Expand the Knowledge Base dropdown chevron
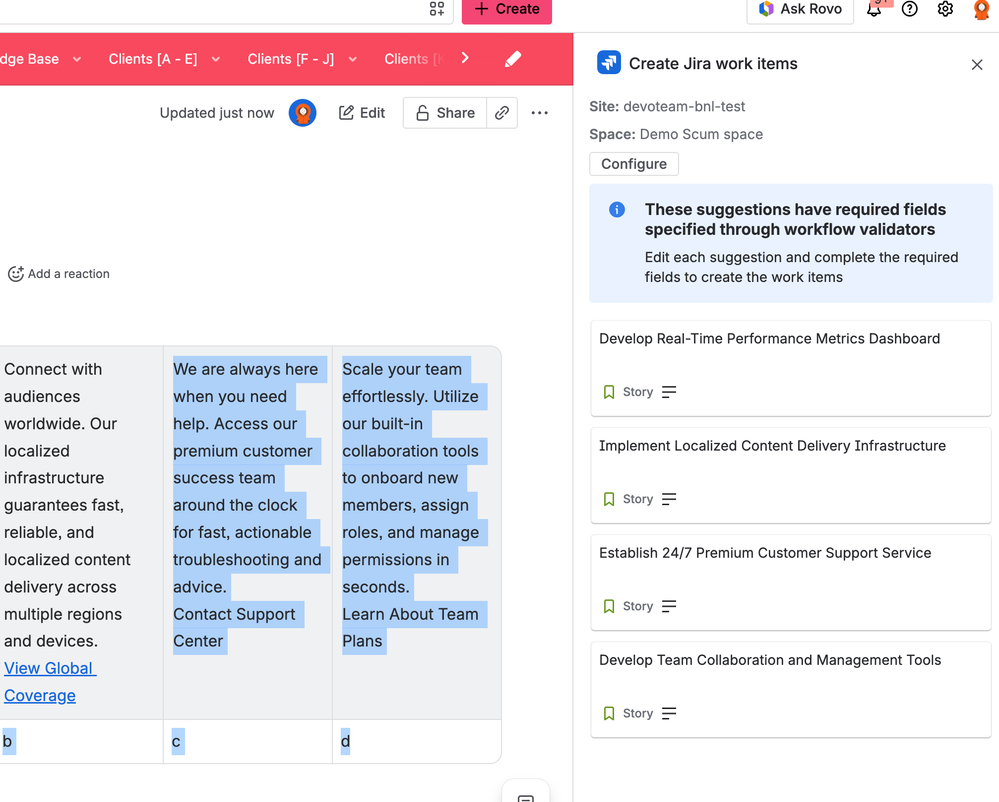999x802 pixels. tap(77, 59)
